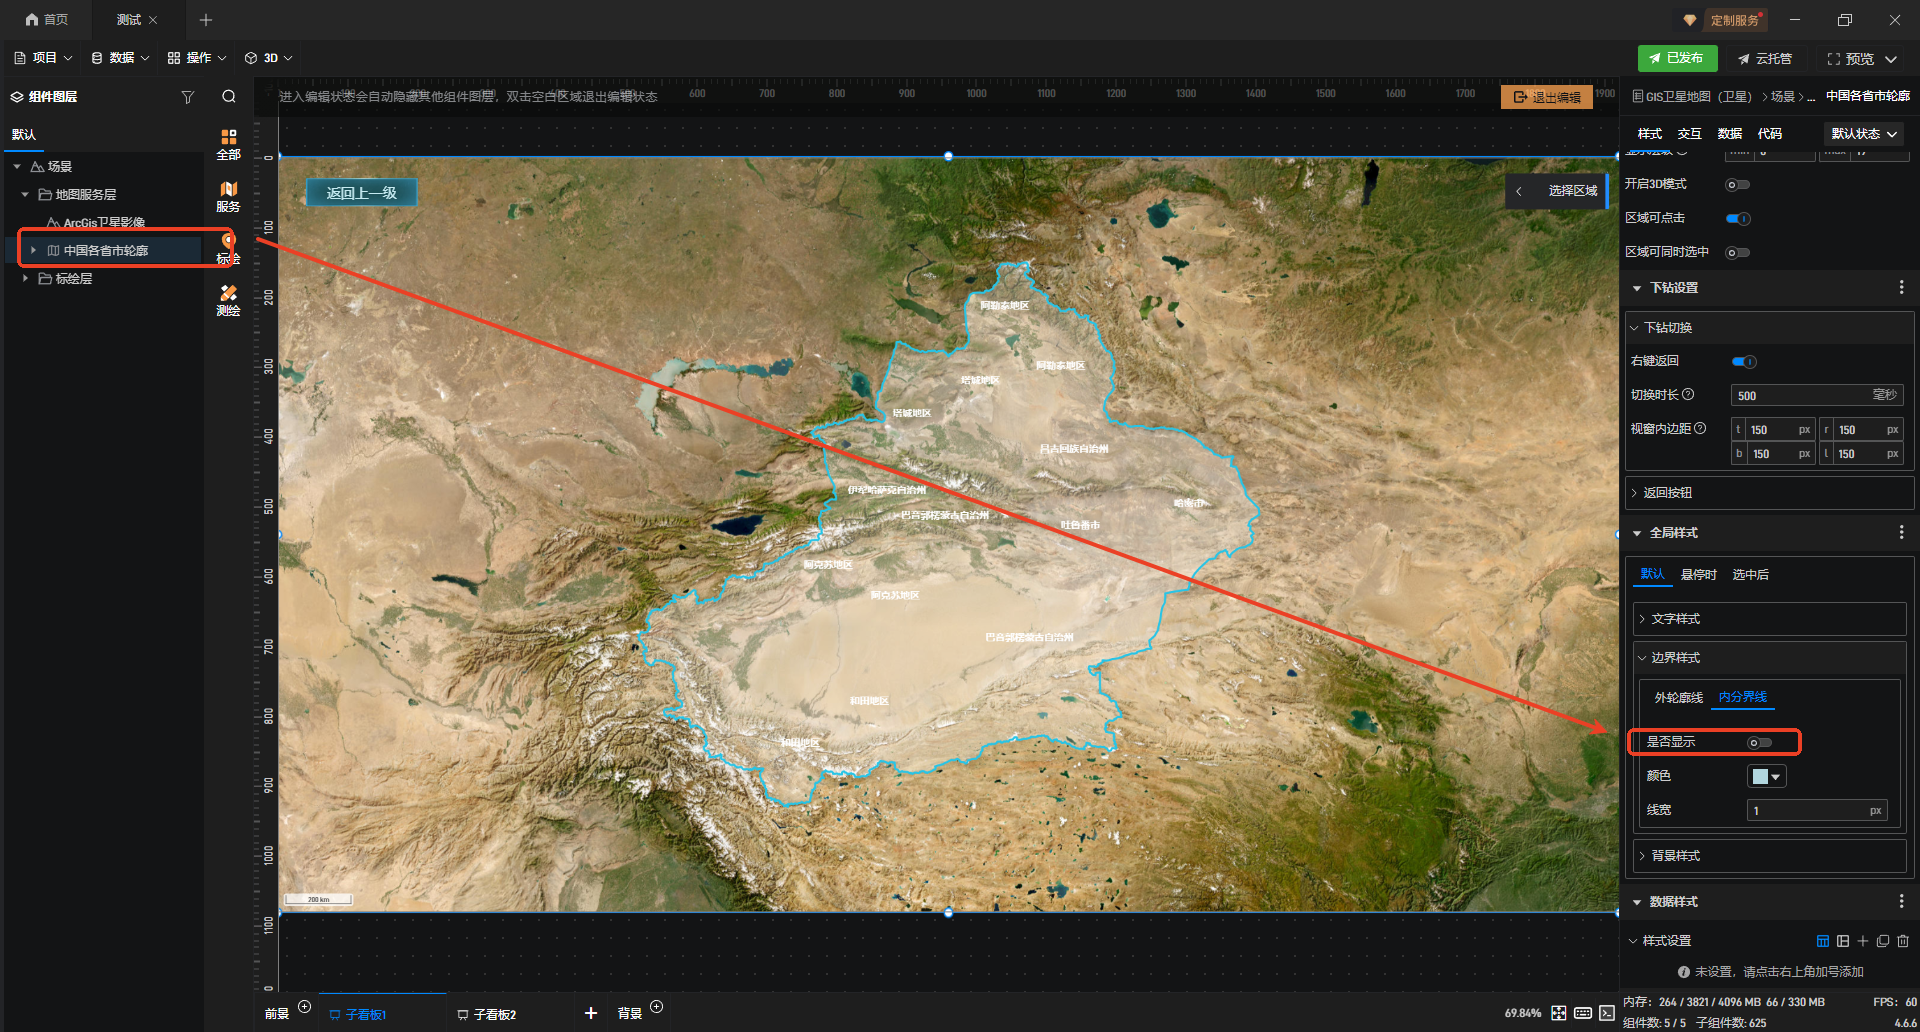The width and height of the screenshot is (1920, 1032).
Task: Open the 测绘 survey tools category
Action: point(228,300)
